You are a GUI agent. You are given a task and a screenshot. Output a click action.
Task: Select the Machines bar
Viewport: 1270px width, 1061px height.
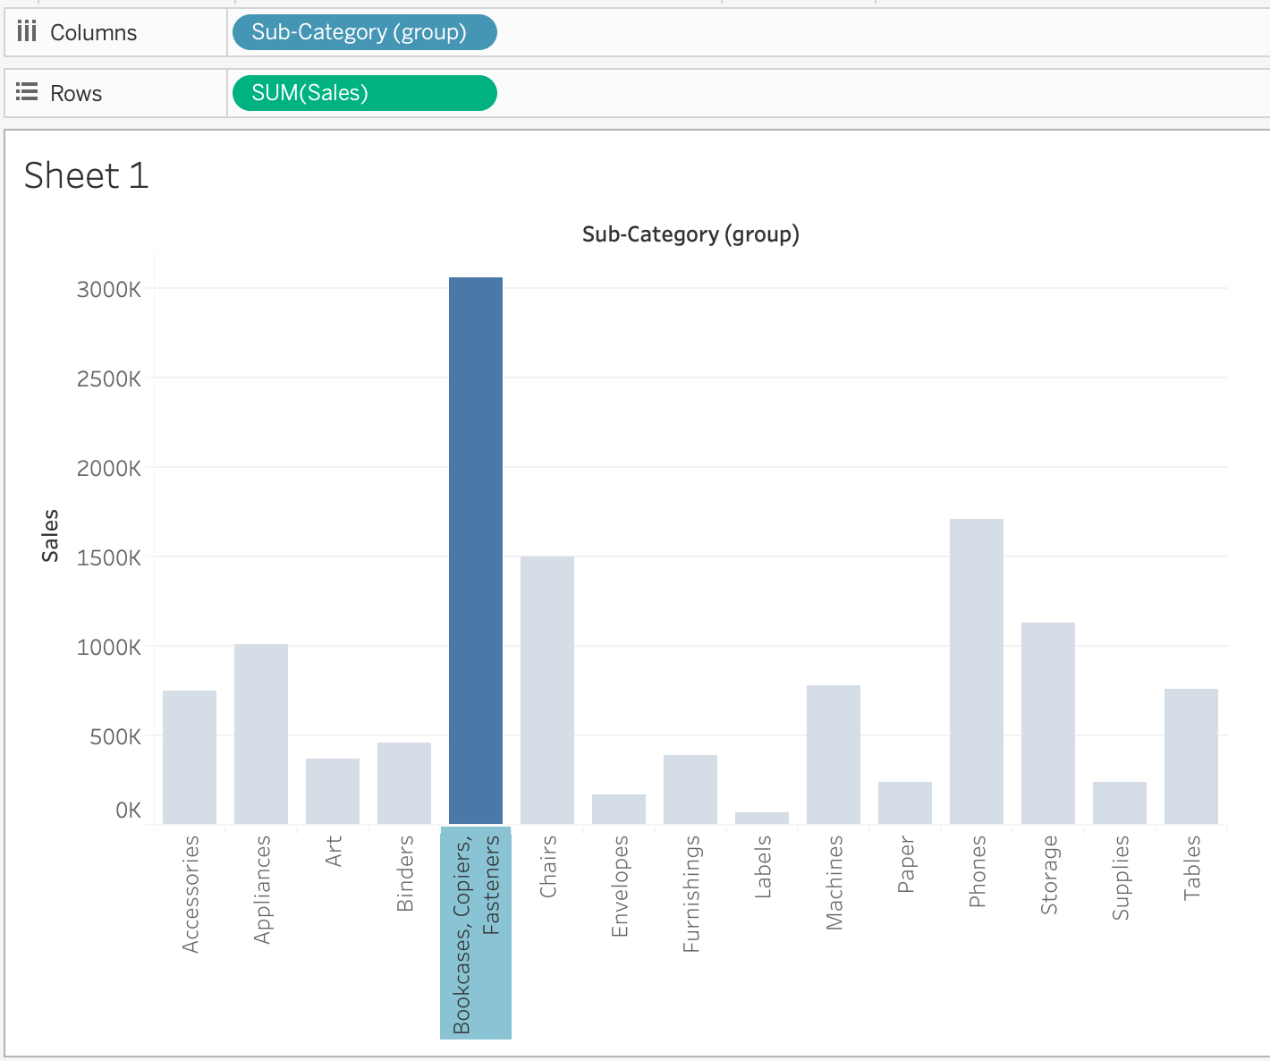click(x=833, y=754)
